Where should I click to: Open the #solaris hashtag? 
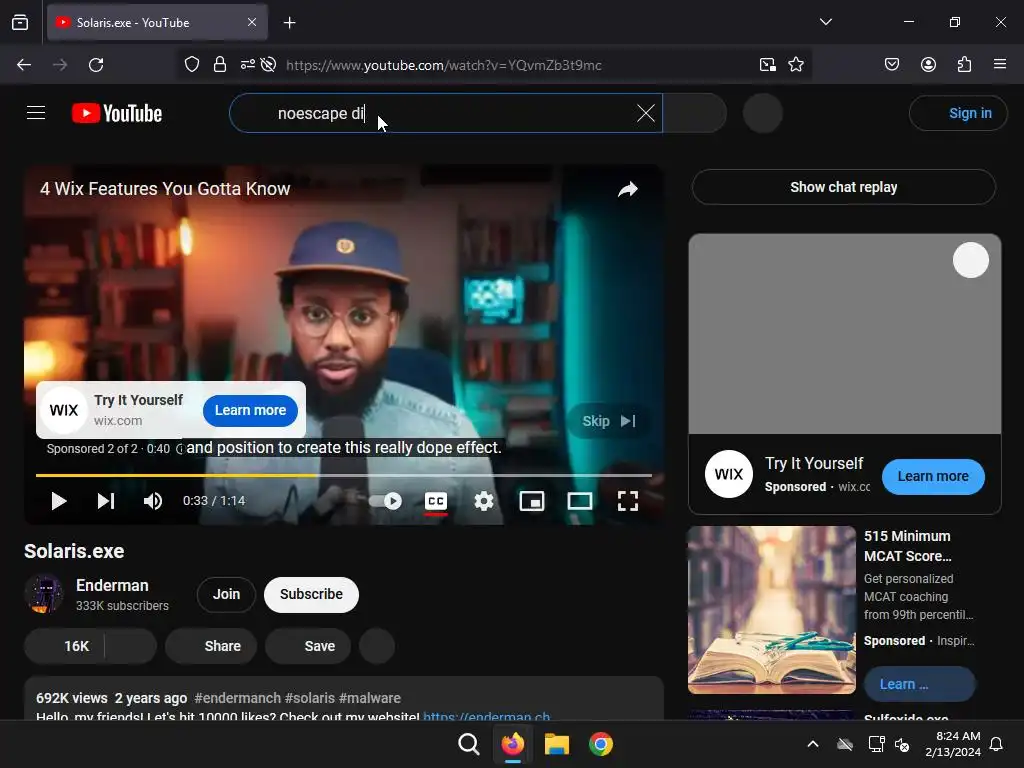click(x=310, y=698)
